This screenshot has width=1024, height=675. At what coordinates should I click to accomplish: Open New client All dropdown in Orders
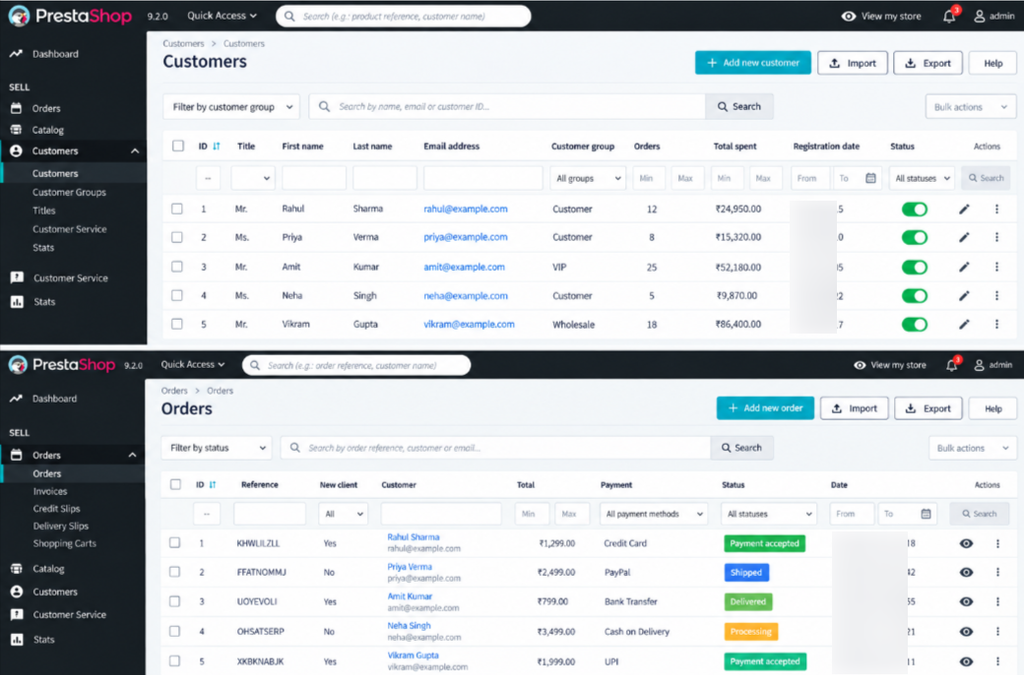(x=344, y=514)
